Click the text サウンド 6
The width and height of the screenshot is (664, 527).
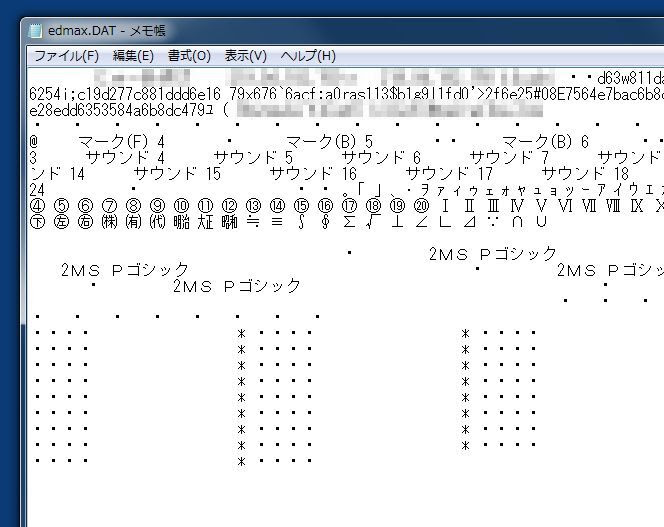pyautogui.click(x=381, y=158)
